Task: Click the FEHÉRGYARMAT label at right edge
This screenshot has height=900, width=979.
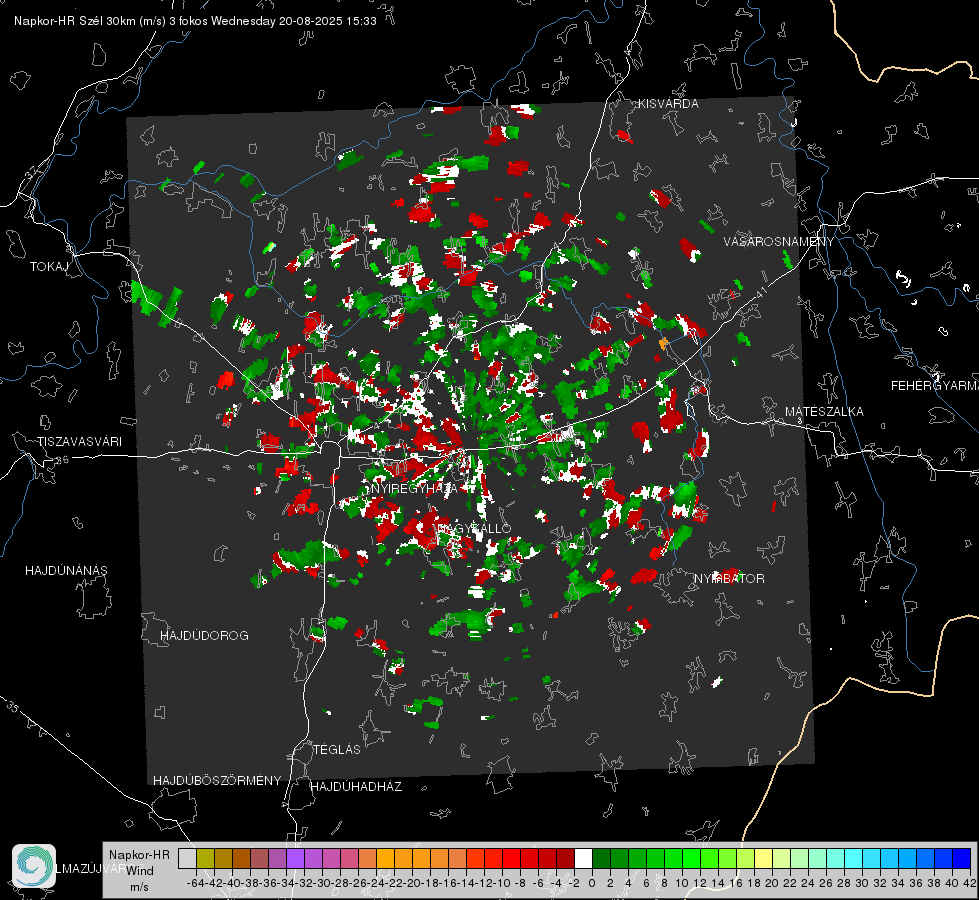Action: pyautogui.click(x=935, y=386)
